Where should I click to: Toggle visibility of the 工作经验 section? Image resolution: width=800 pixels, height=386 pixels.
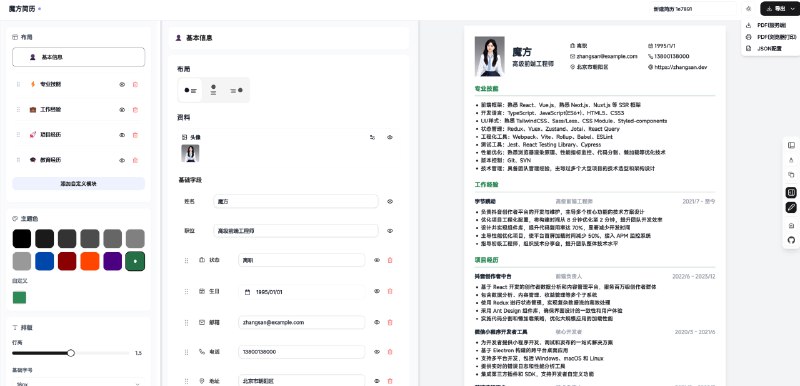tap(122, 110)
